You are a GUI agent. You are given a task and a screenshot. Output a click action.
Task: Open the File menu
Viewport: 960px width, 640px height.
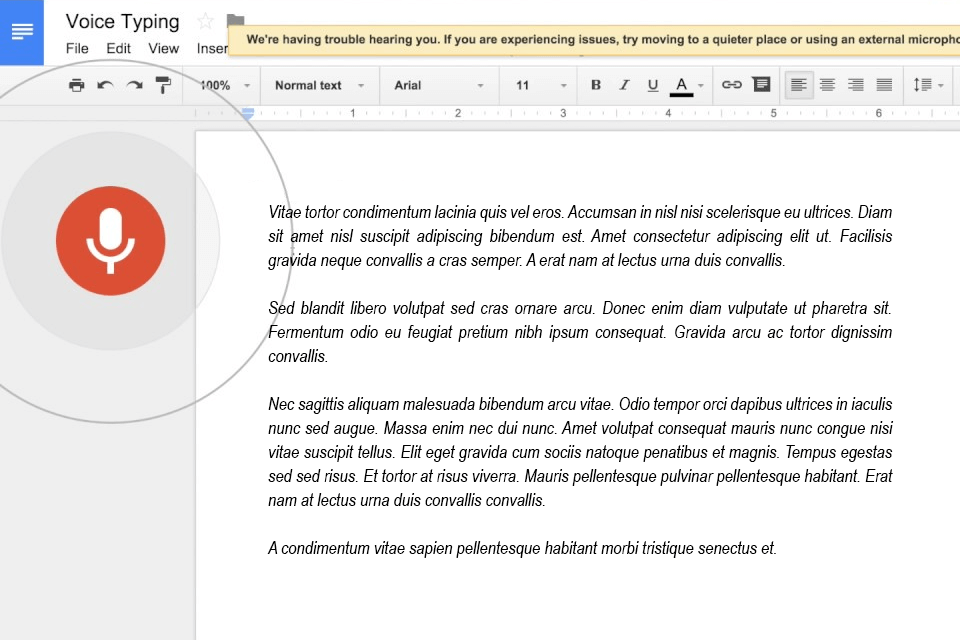(x=76, y=47)
